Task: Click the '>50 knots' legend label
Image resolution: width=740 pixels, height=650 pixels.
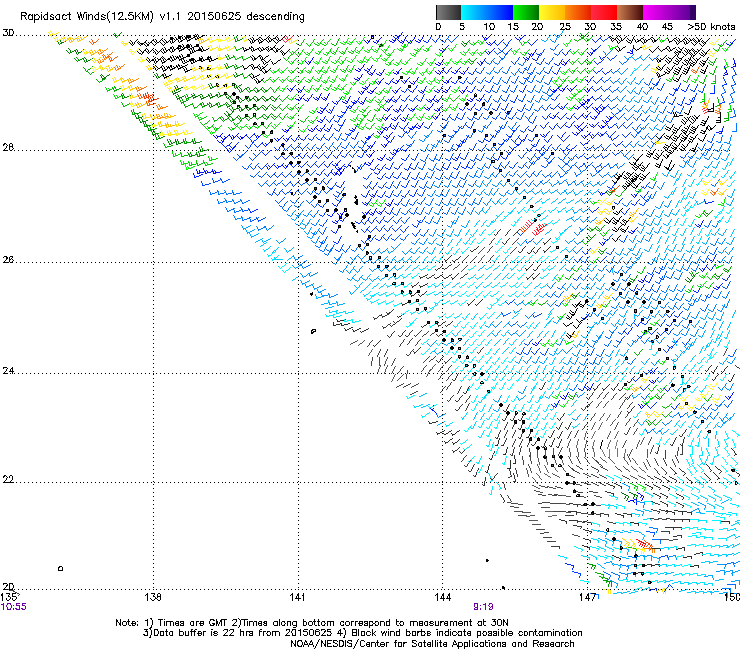Action: pos(711,27)
